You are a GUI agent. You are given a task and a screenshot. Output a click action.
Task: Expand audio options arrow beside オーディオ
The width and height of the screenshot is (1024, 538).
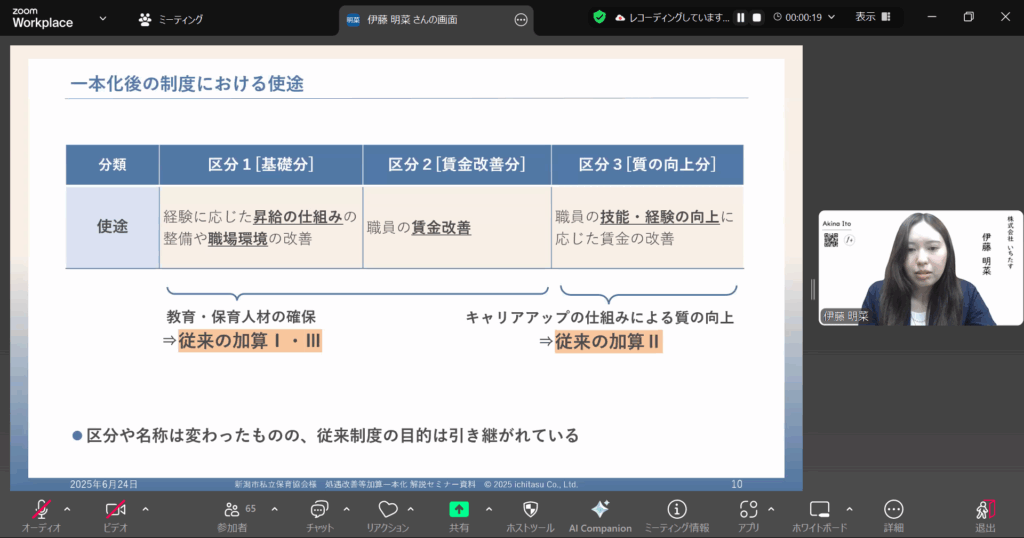[67, 508]
